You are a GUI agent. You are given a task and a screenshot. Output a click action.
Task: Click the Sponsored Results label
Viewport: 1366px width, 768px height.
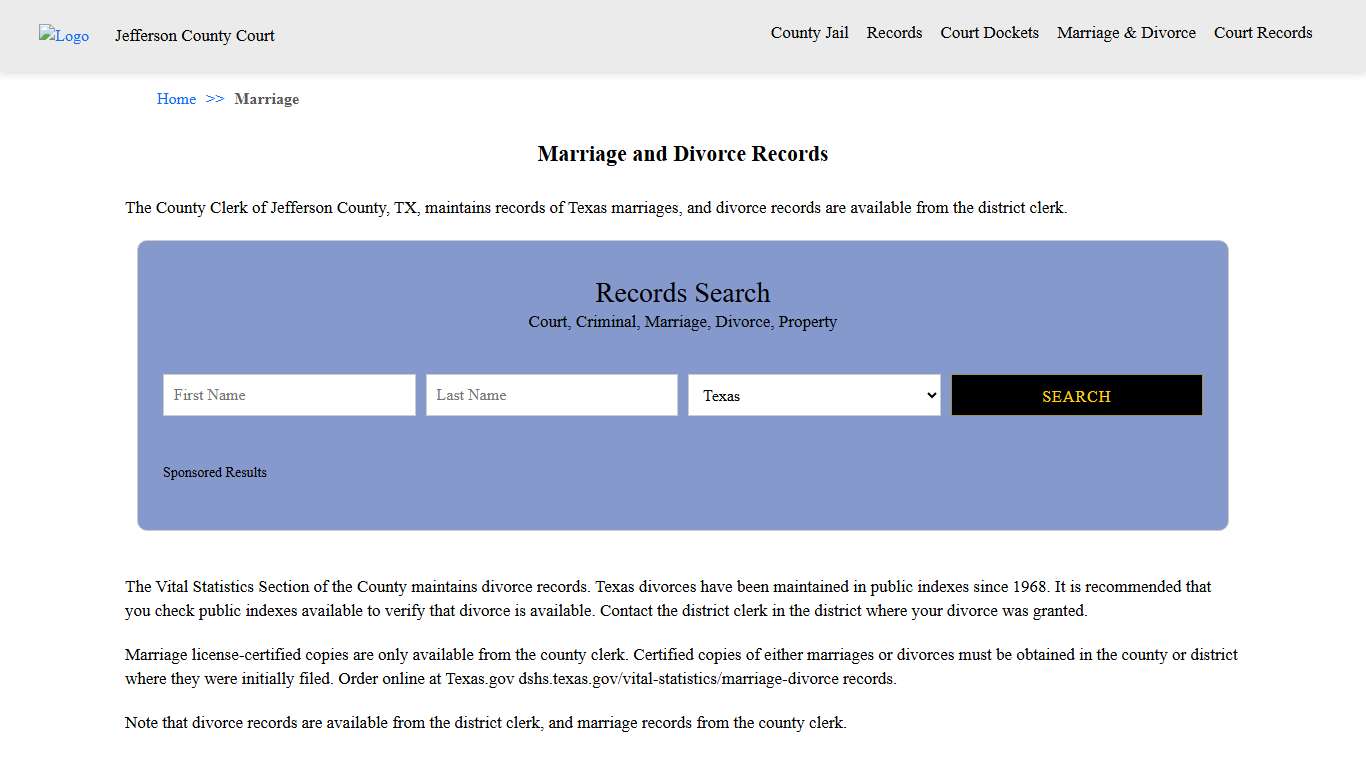click(x=214, y=472)
